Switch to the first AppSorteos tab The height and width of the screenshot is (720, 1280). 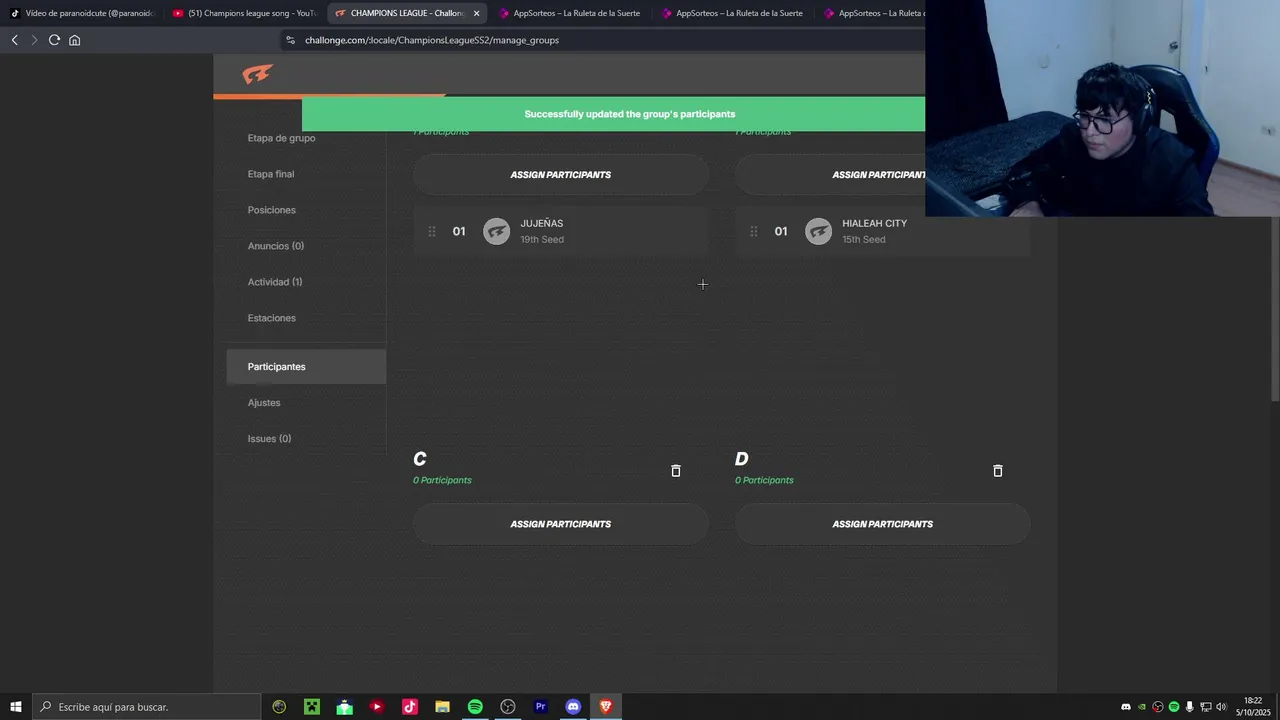[570, 13]
